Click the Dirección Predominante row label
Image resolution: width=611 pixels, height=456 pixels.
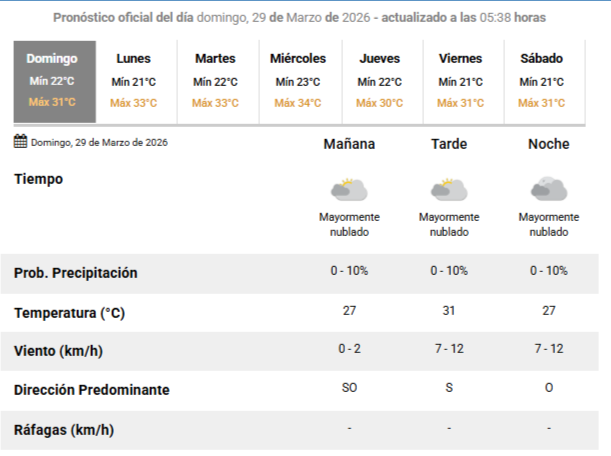tap(92, 390)
